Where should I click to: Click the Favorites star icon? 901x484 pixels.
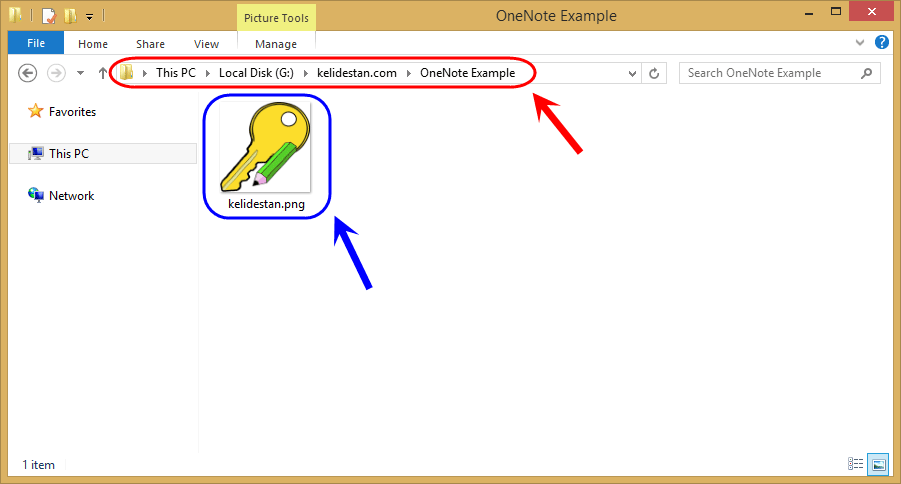[36, 111]
